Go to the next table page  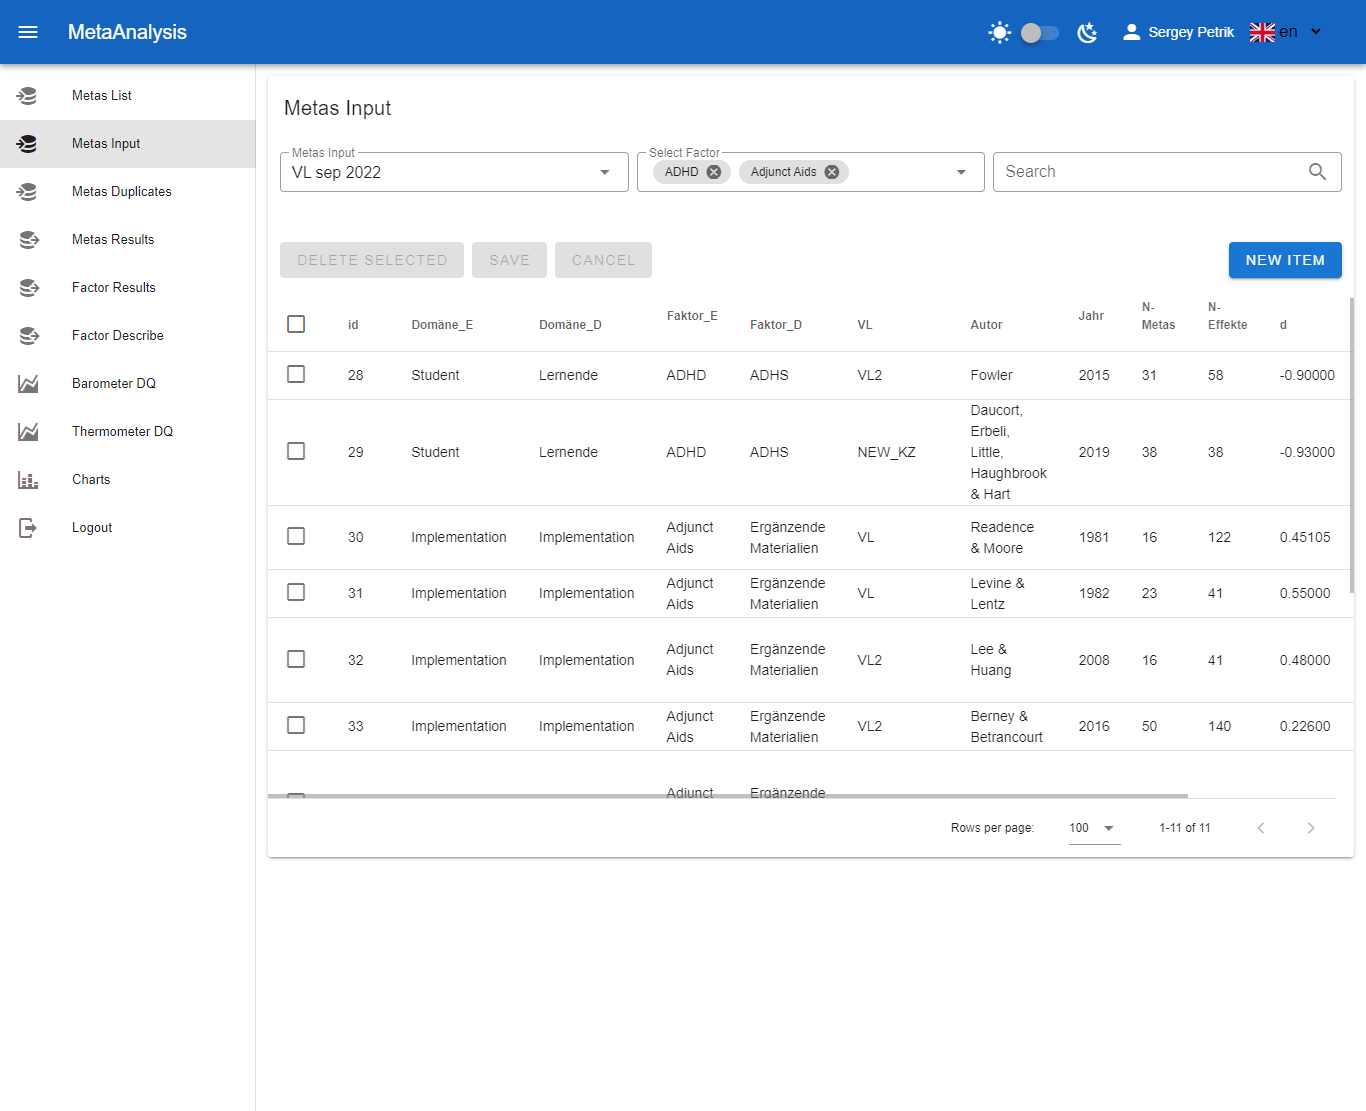point(1311,828)
